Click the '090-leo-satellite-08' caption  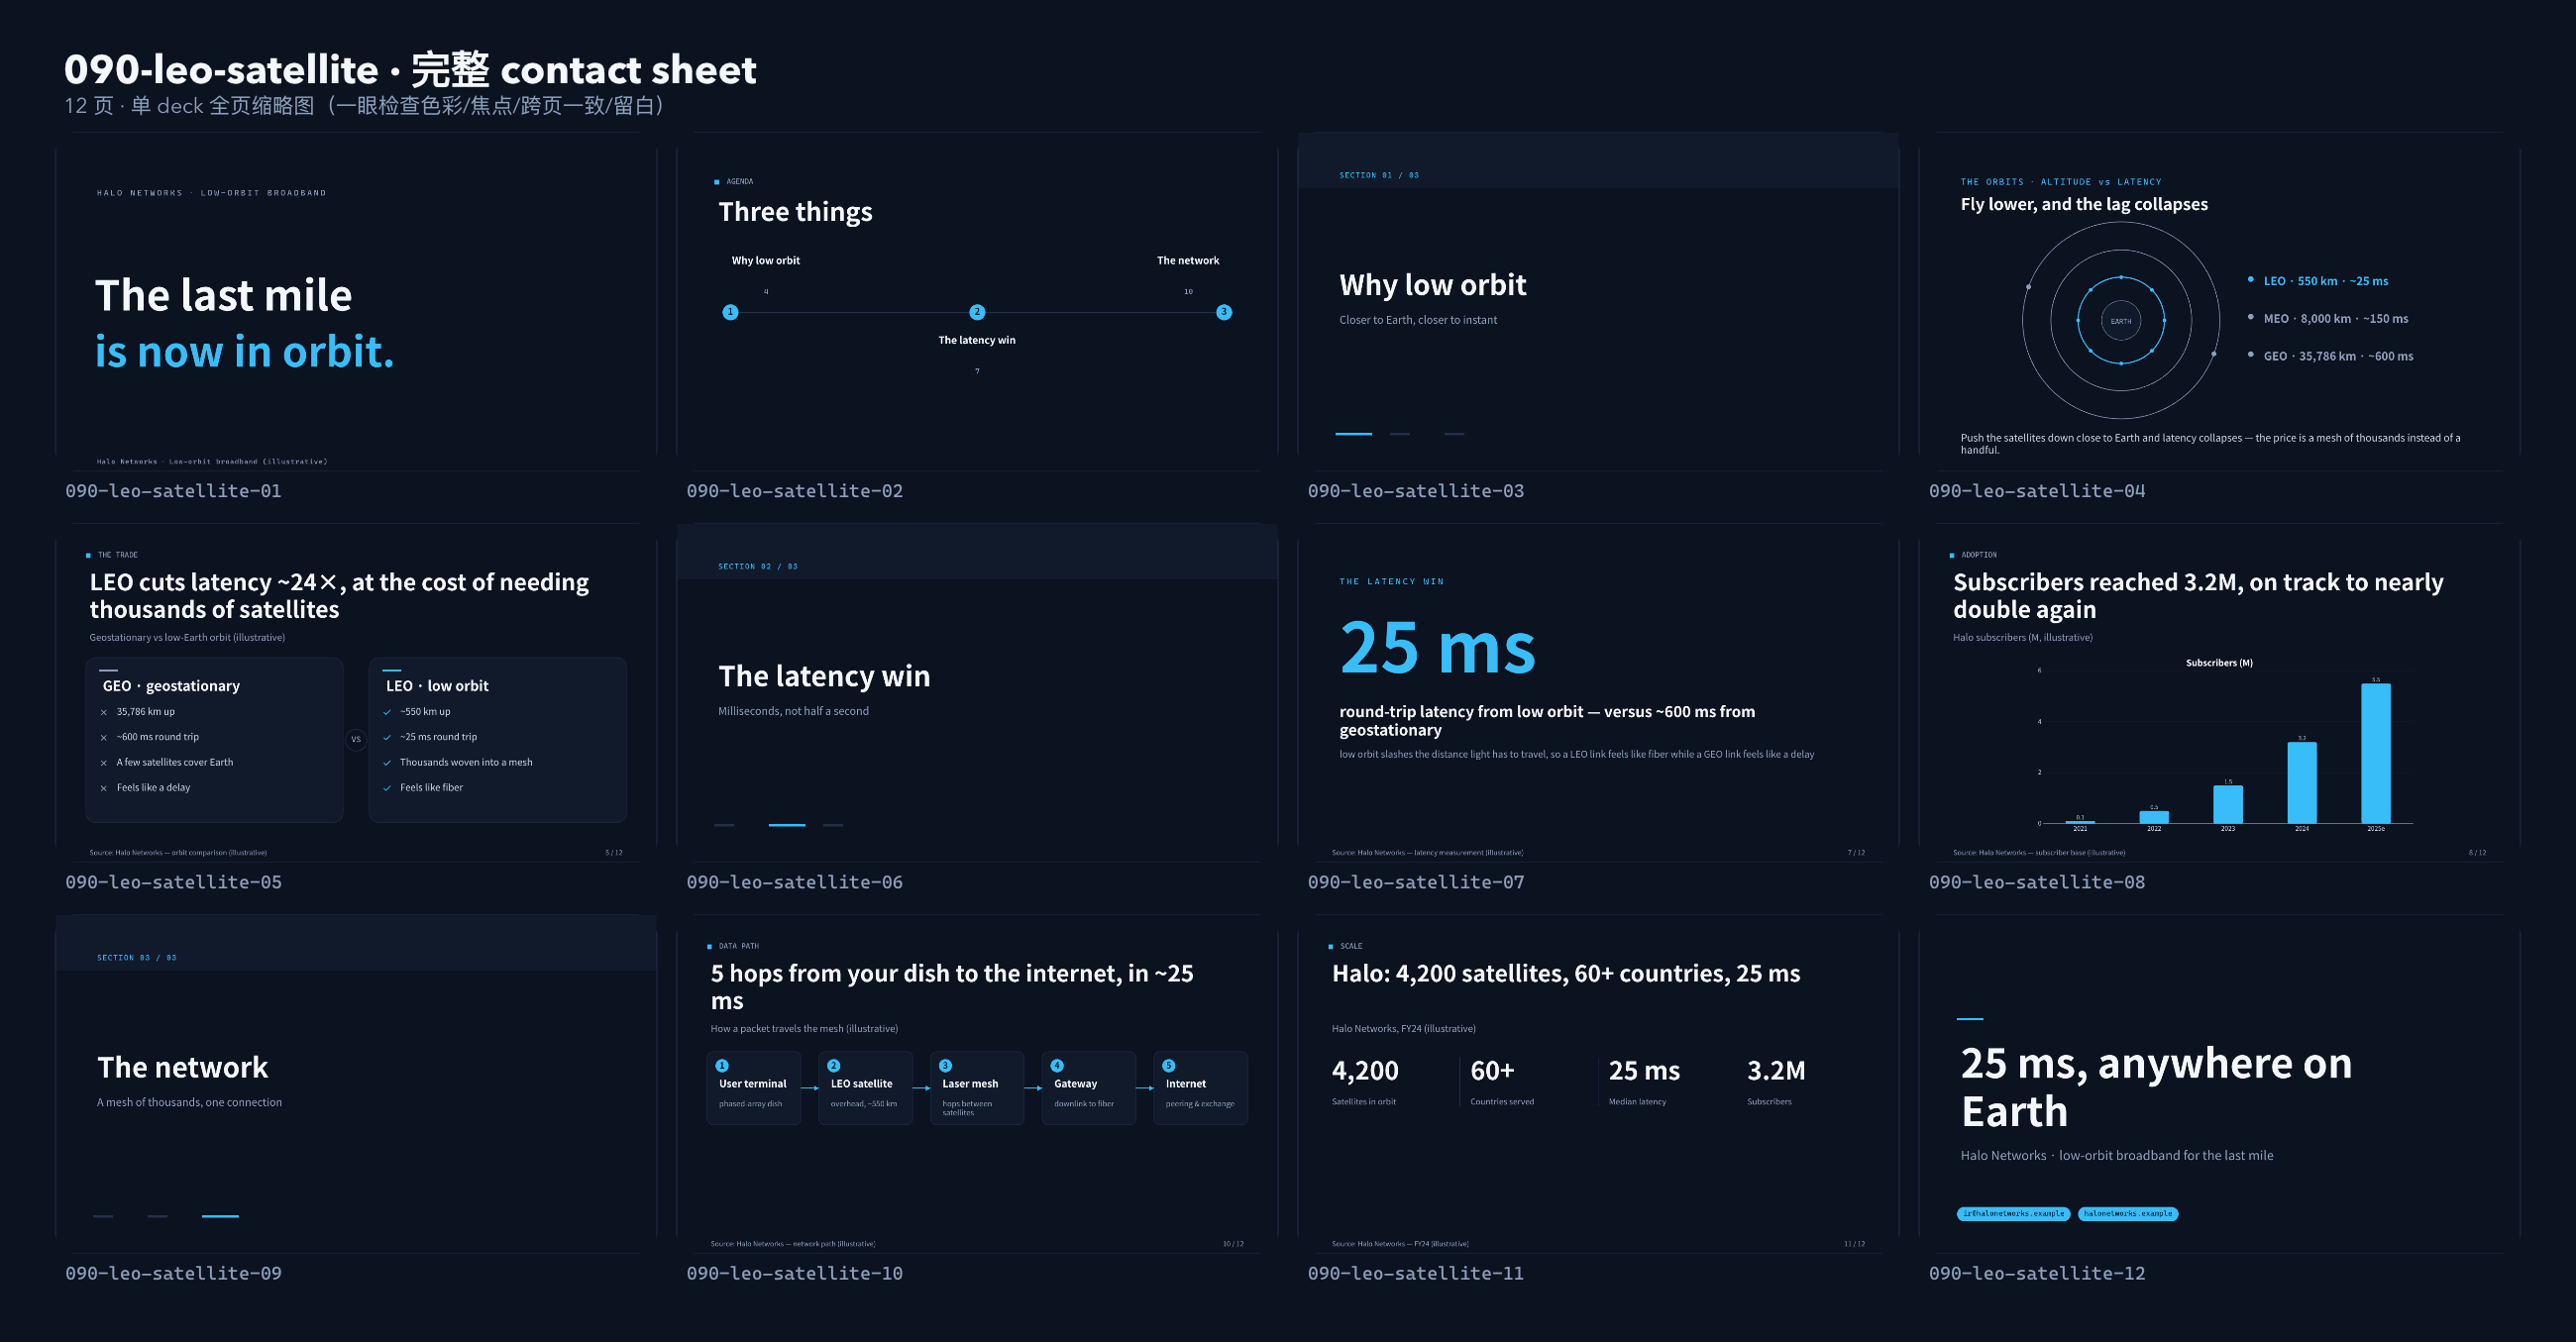pos(2037,882)
